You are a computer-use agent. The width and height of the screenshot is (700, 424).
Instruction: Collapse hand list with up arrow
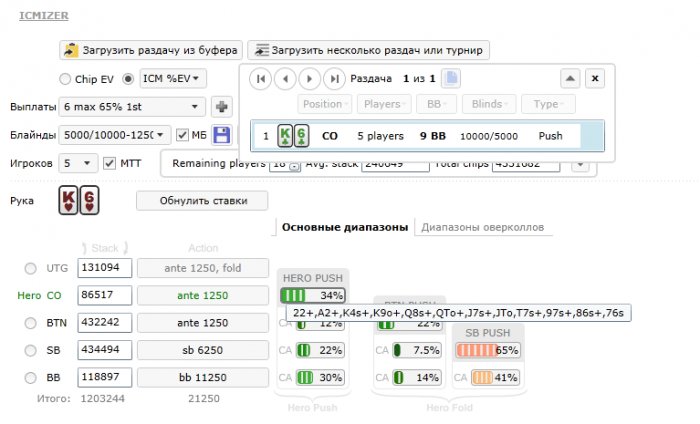(570, 79)
